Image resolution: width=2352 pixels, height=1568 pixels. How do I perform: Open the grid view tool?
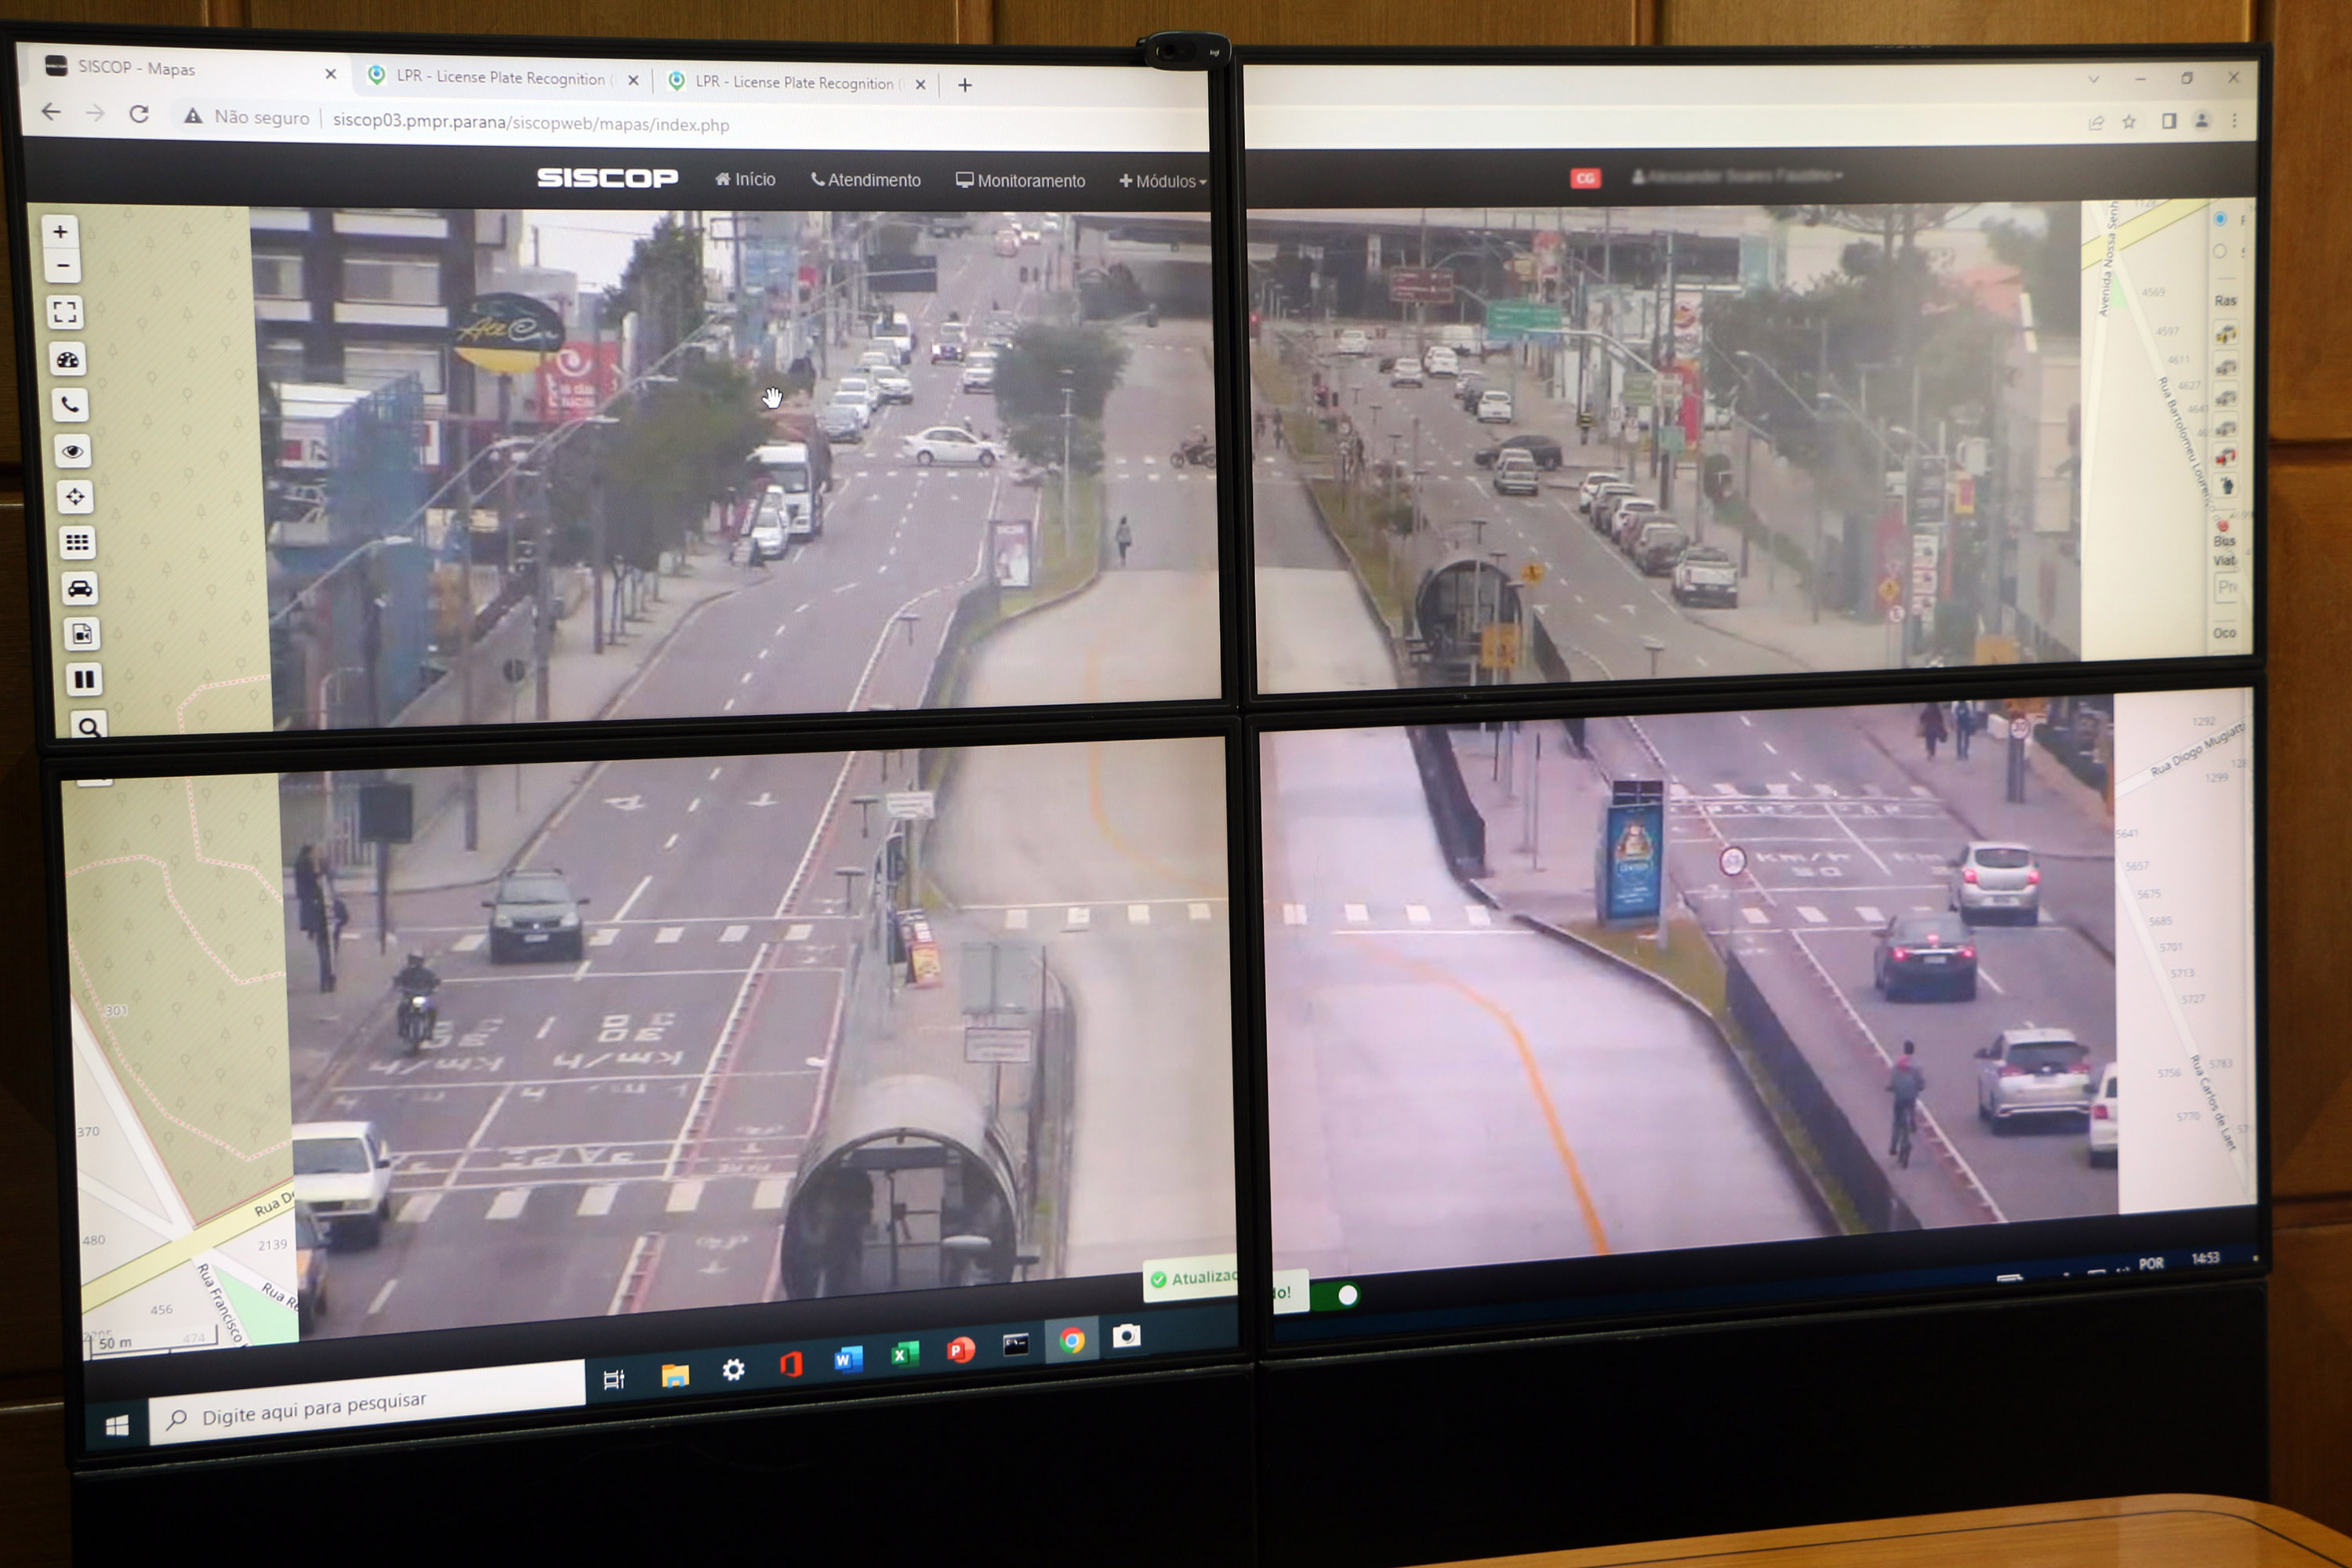[x=77, y=543]
